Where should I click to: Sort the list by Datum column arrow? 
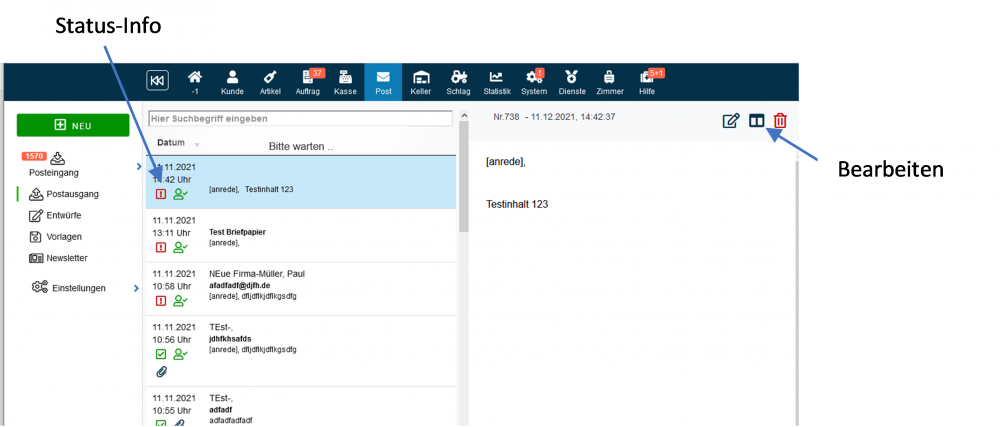point(197,145)
